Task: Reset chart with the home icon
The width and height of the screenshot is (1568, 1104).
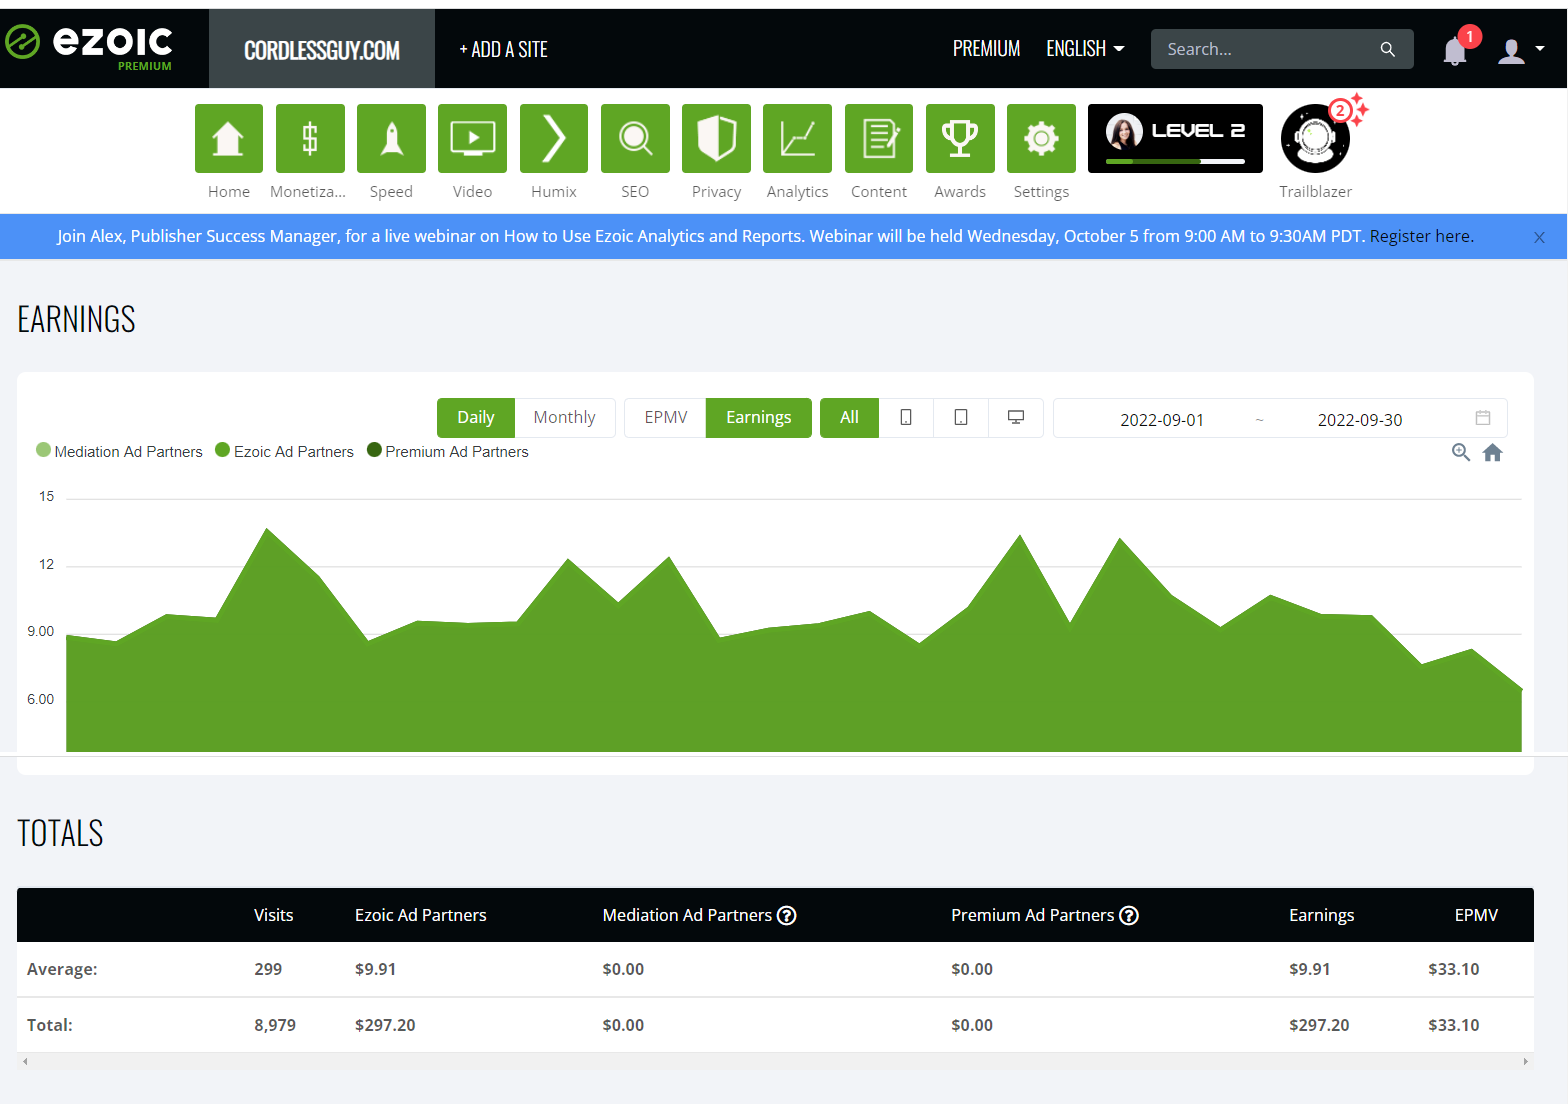Action: [x=1493, y=452]
